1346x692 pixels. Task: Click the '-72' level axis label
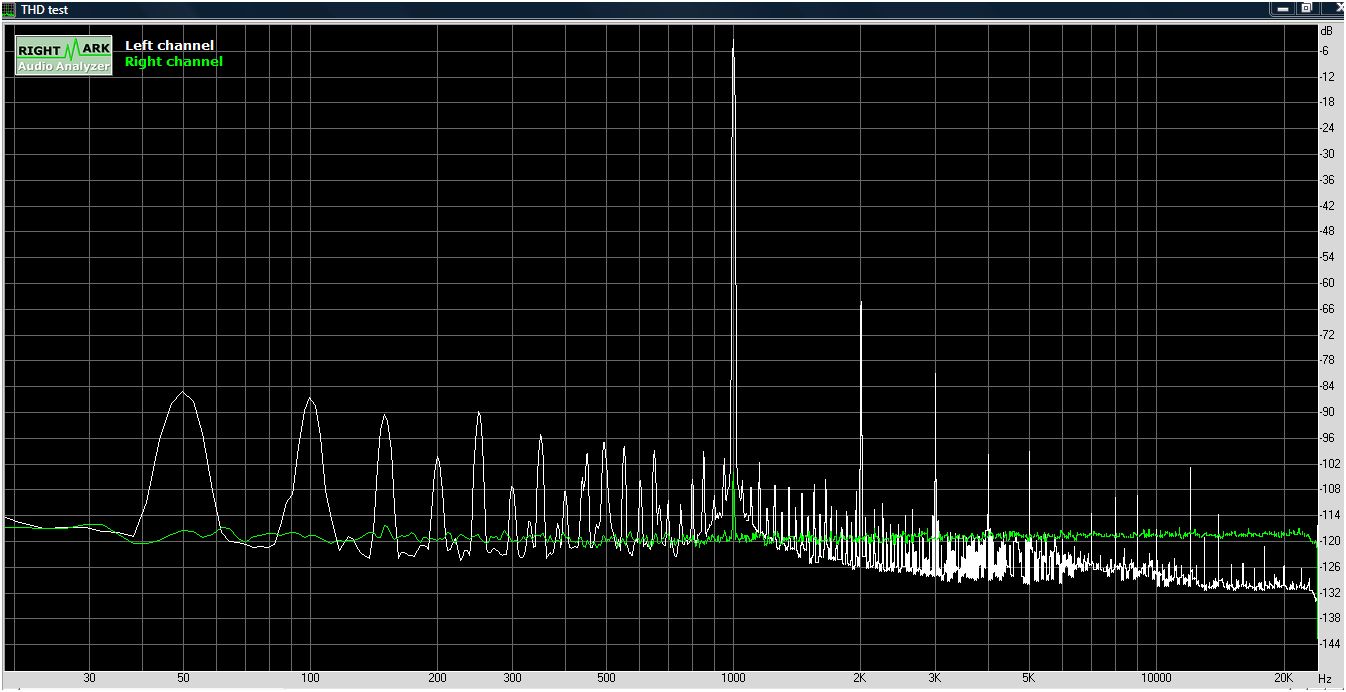tap(1328, 335)
